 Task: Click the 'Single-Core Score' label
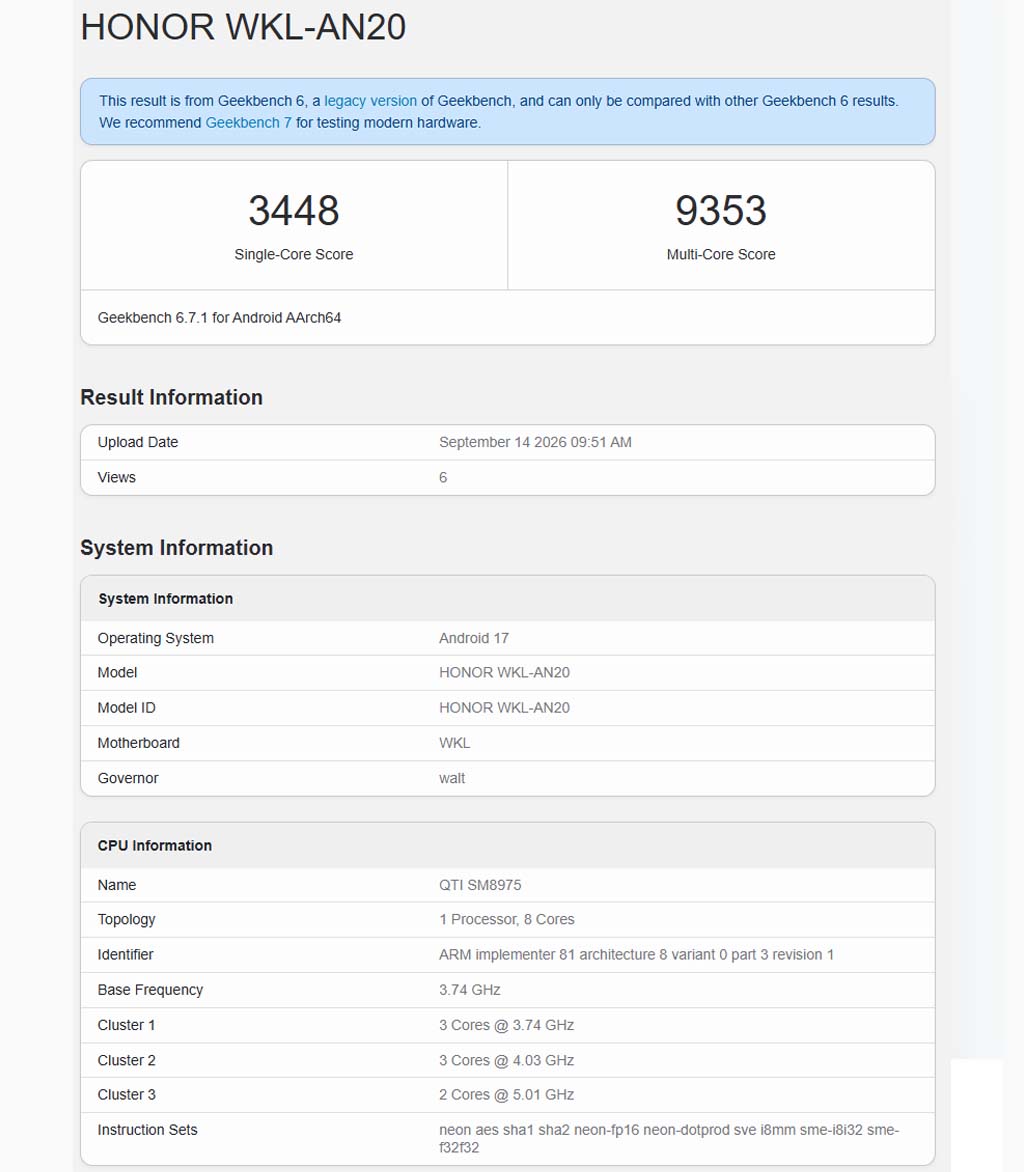click(294, 254)
